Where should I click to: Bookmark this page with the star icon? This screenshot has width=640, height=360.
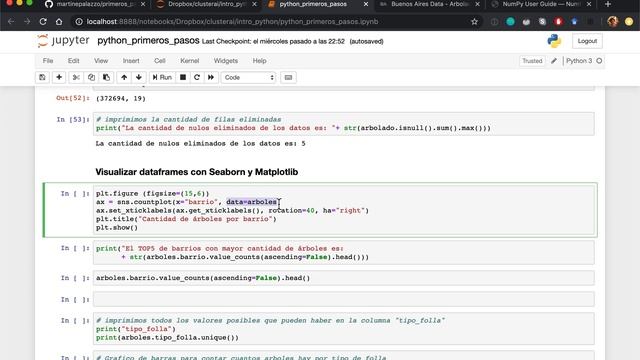point(474,22)
